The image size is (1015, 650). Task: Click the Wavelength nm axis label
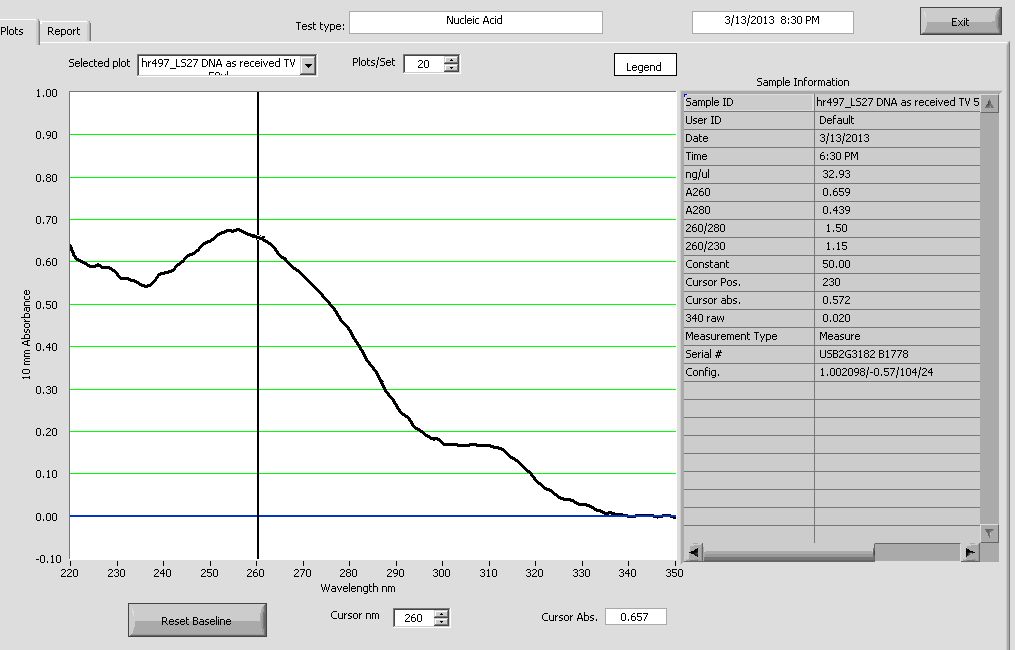[x=358, y=588]
